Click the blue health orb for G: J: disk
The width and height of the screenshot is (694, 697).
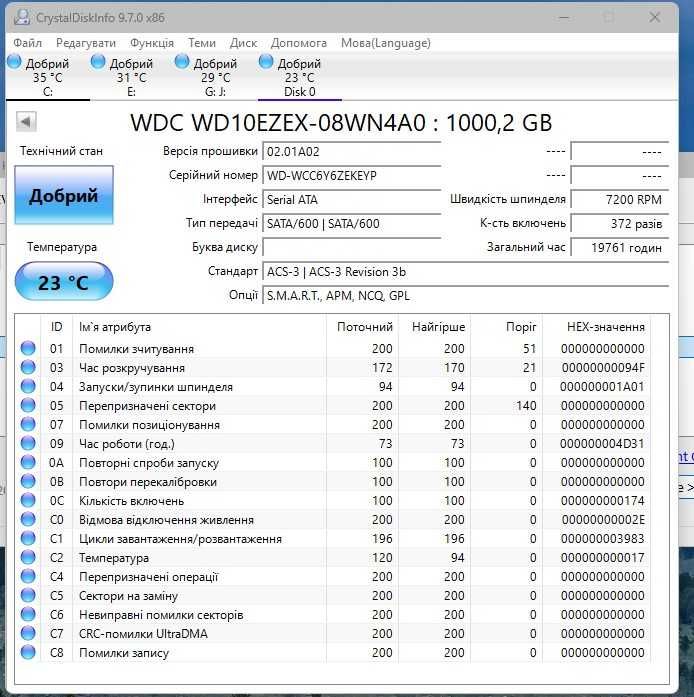click(x=182, y=61)
